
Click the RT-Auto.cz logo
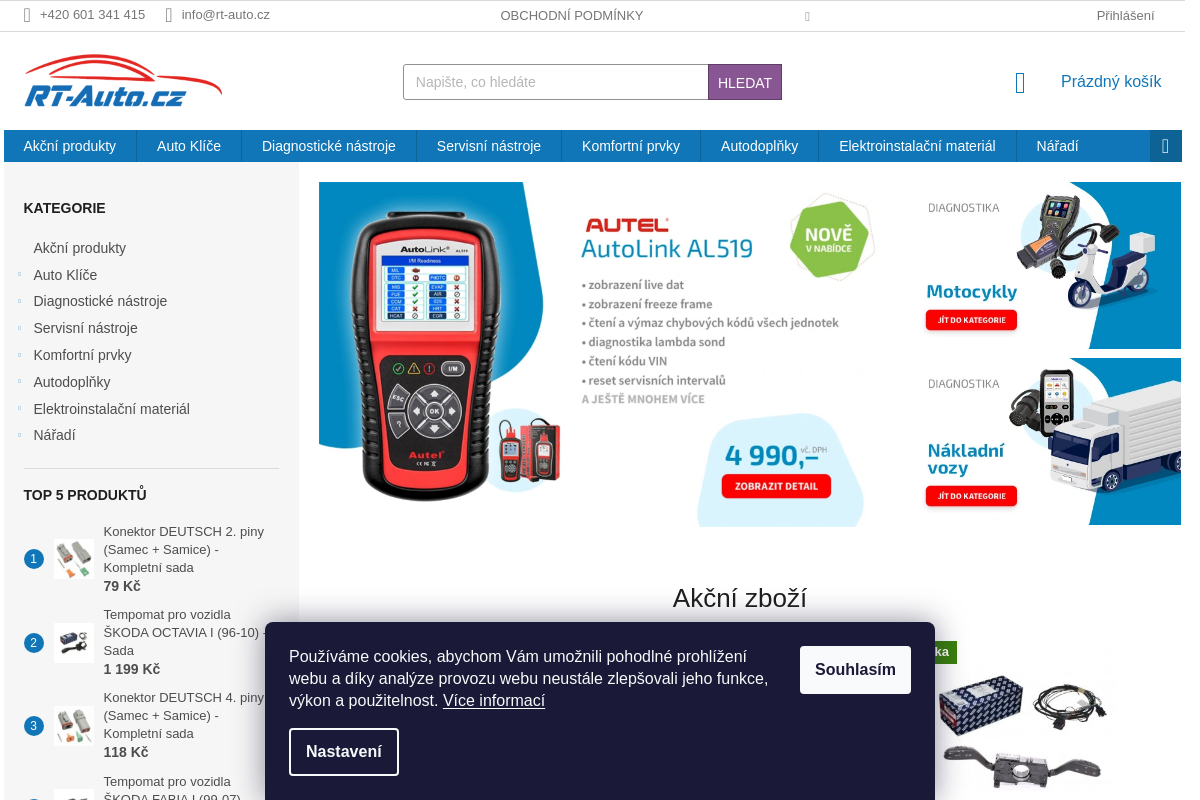coord(123,81)
